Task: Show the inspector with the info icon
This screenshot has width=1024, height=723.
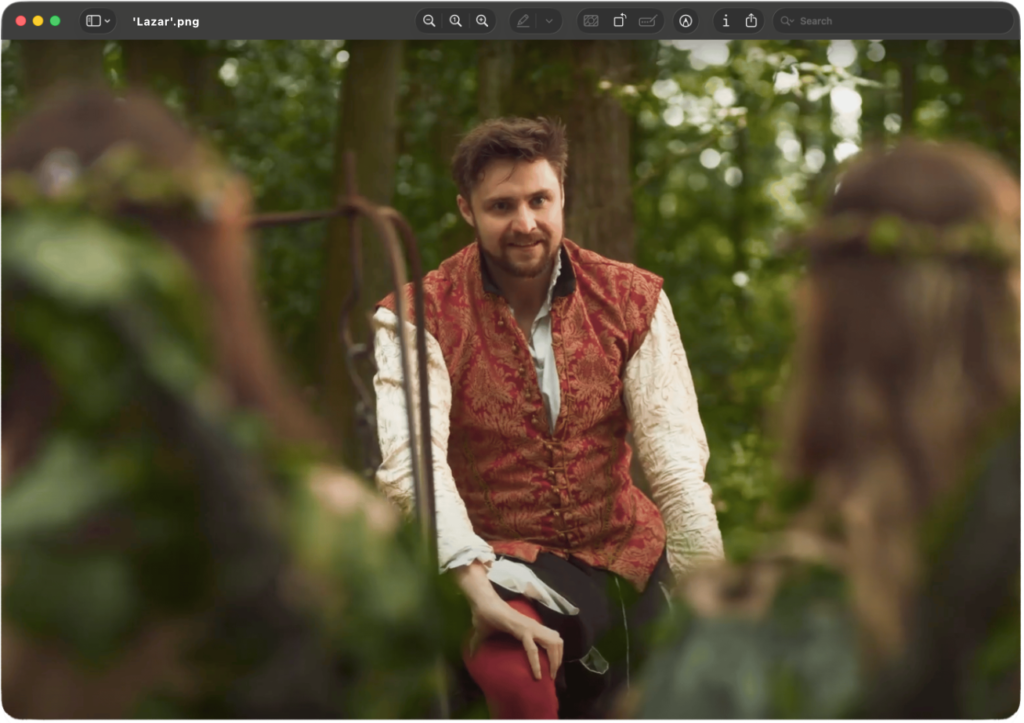Action: coord(726,21)
